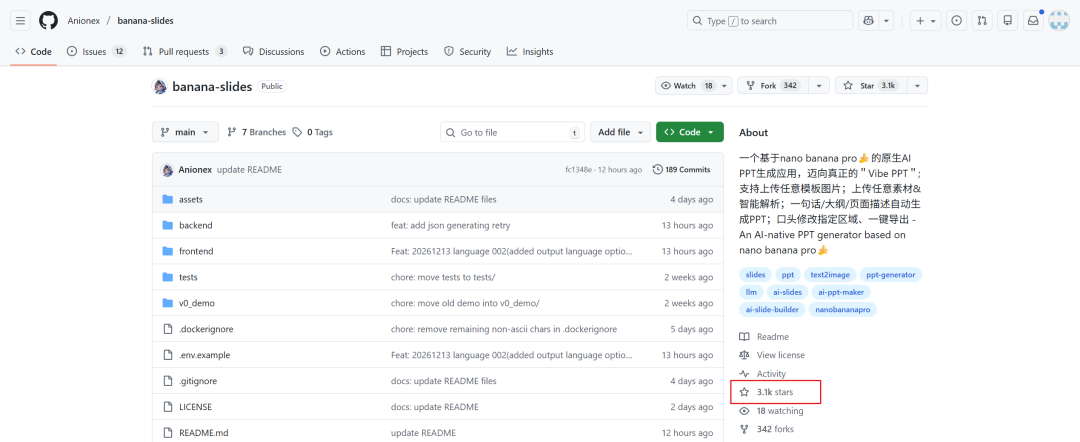Expand the Star lists dropdown arrow
This screenshot has width=1080, height=442.
click(x=917, y=85)
